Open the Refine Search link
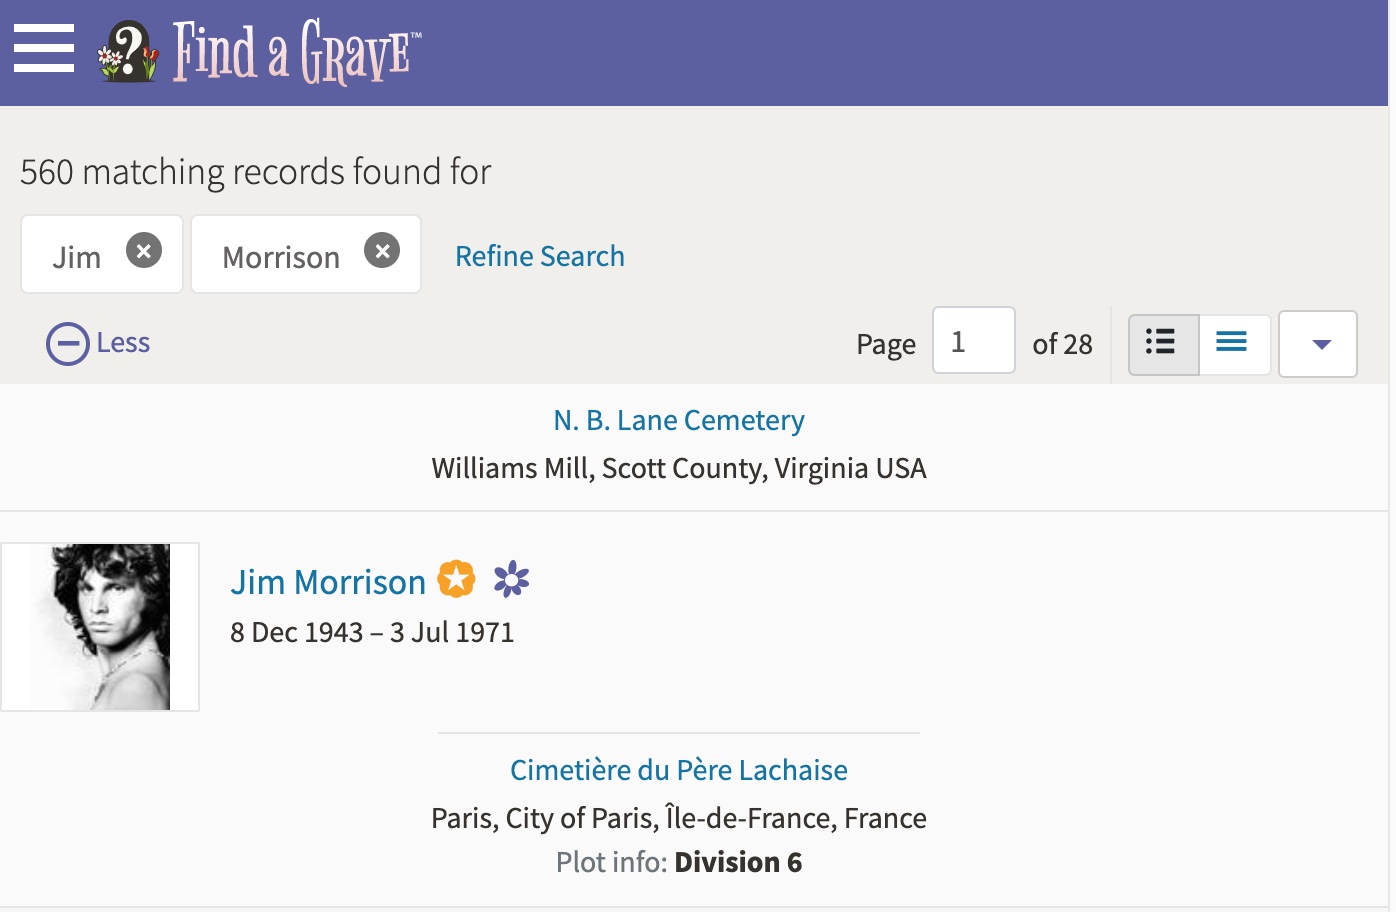Screen dimensions: 1396x912 click(x=540, y=256)
